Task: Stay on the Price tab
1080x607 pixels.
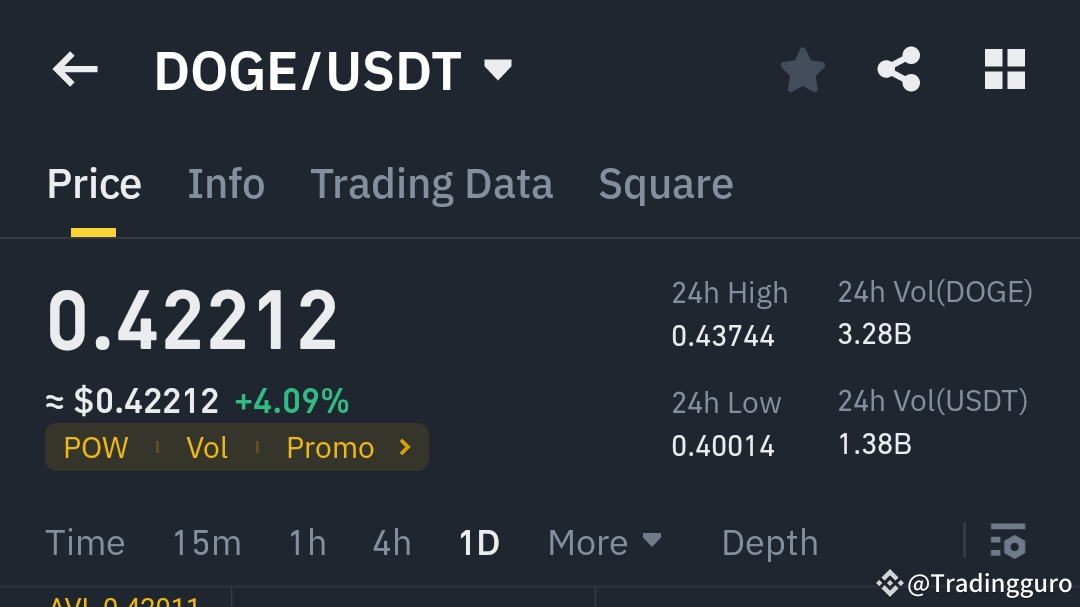Action: pos(94,183)
